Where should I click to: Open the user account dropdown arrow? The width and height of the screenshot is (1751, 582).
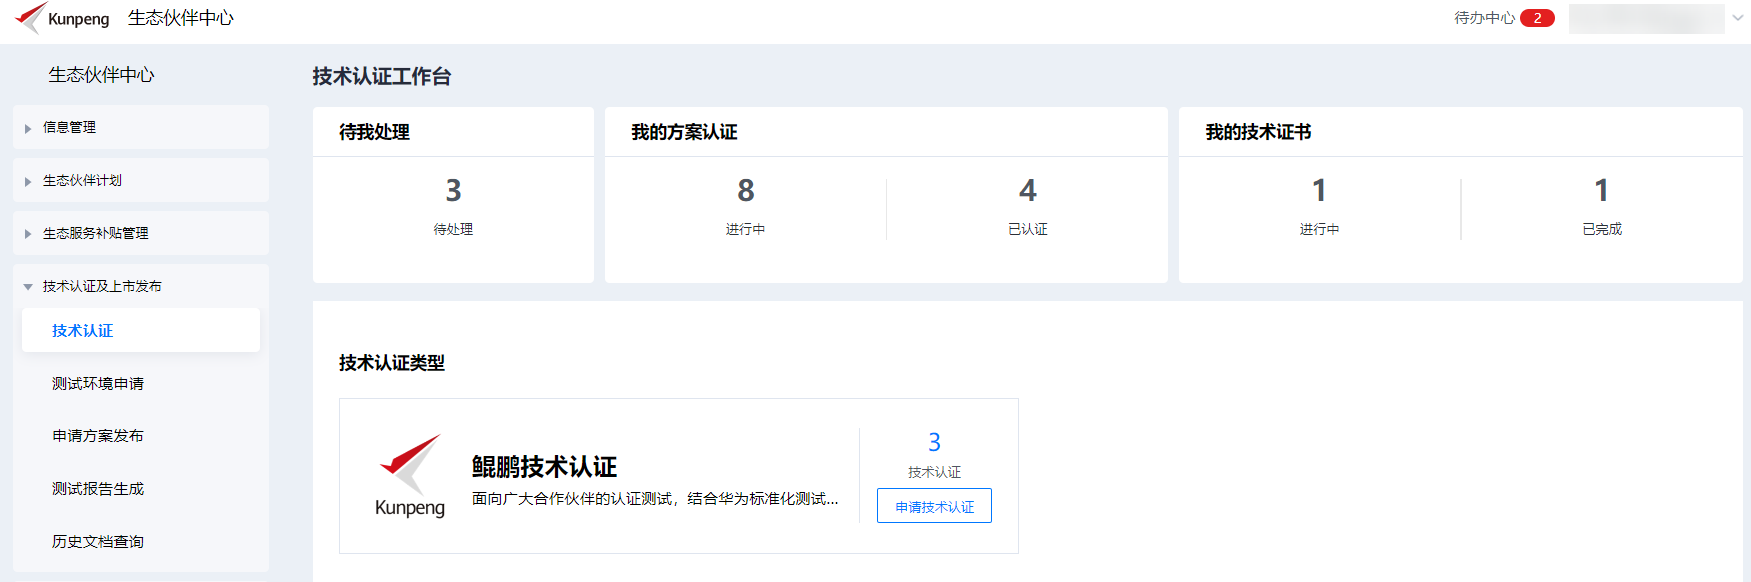coord(1738,18)
